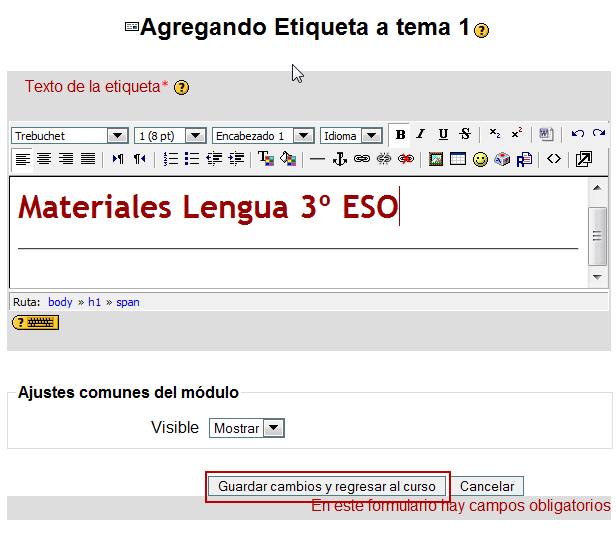Click the undo arrow icon
The width and height of the screenshot is (616, 534).
(578, 135)
